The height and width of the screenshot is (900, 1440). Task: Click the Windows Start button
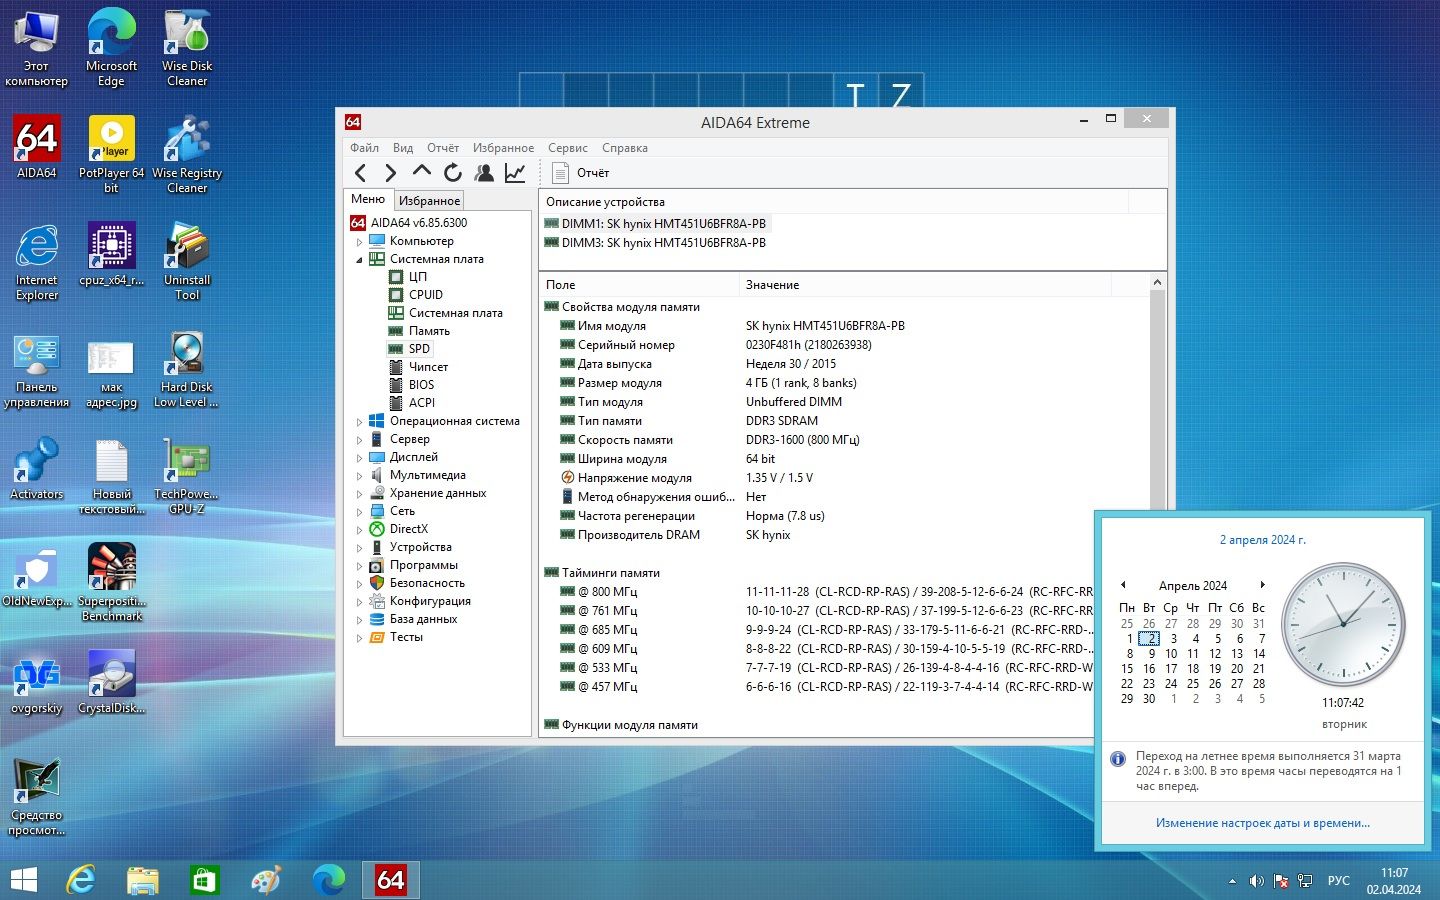23,880
